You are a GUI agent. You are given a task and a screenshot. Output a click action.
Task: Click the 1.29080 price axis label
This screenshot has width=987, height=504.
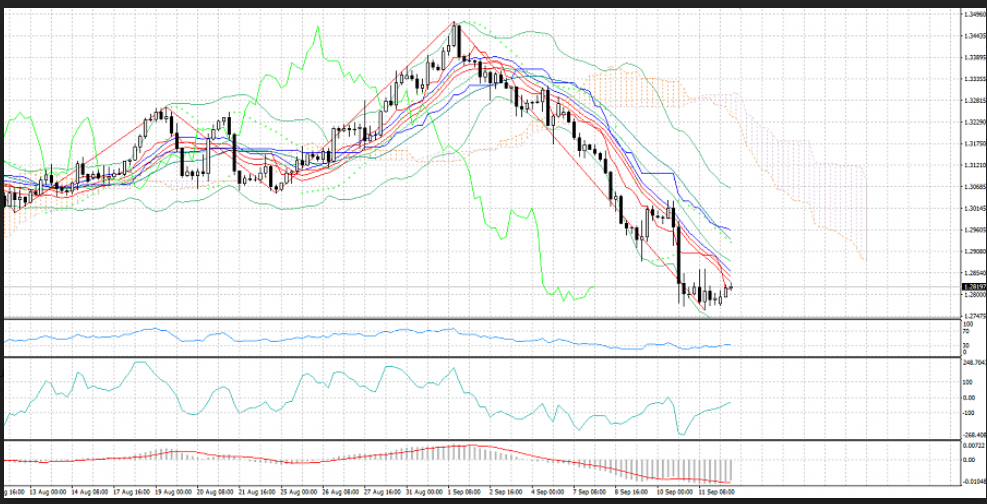pyautogui.click(x=973, y=252)
